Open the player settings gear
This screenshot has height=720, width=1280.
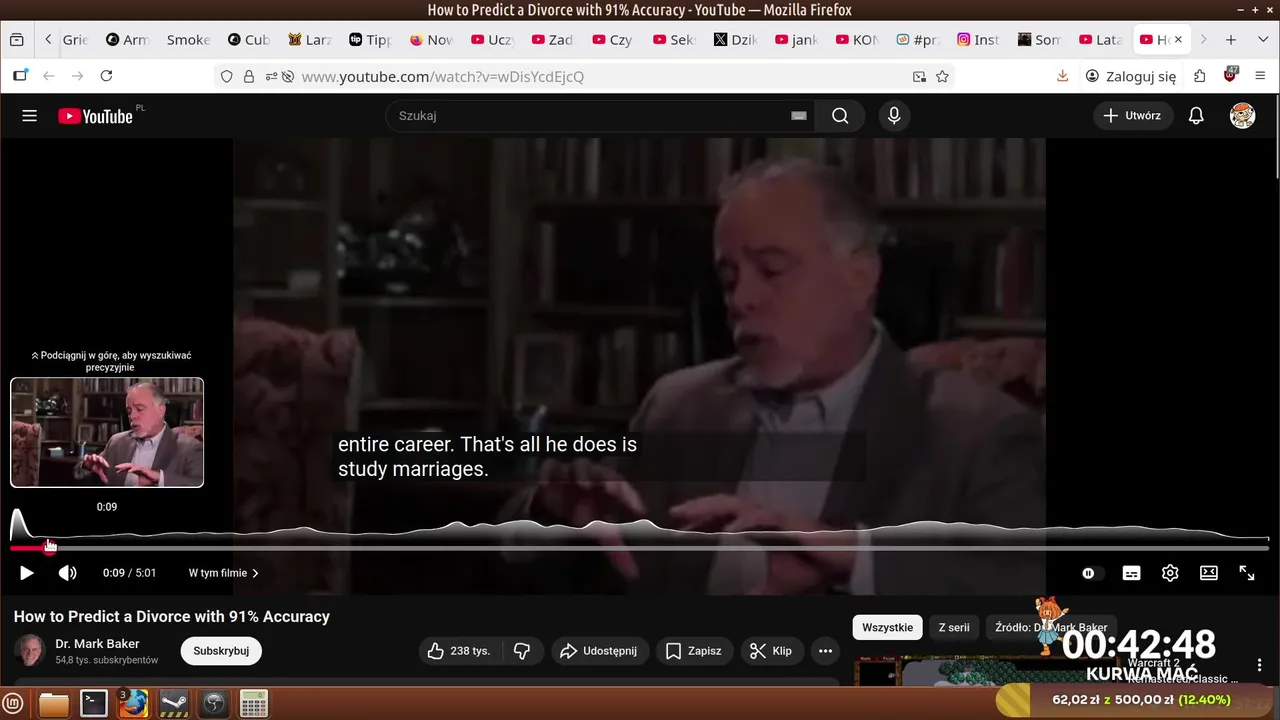(1170, 573)
